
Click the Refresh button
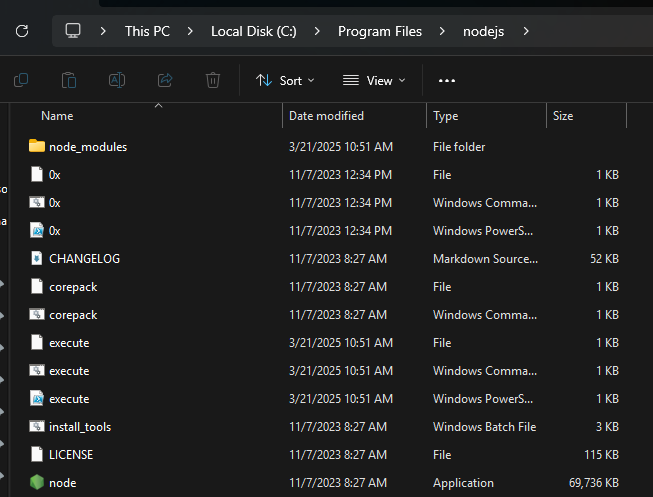pos(22,31)
